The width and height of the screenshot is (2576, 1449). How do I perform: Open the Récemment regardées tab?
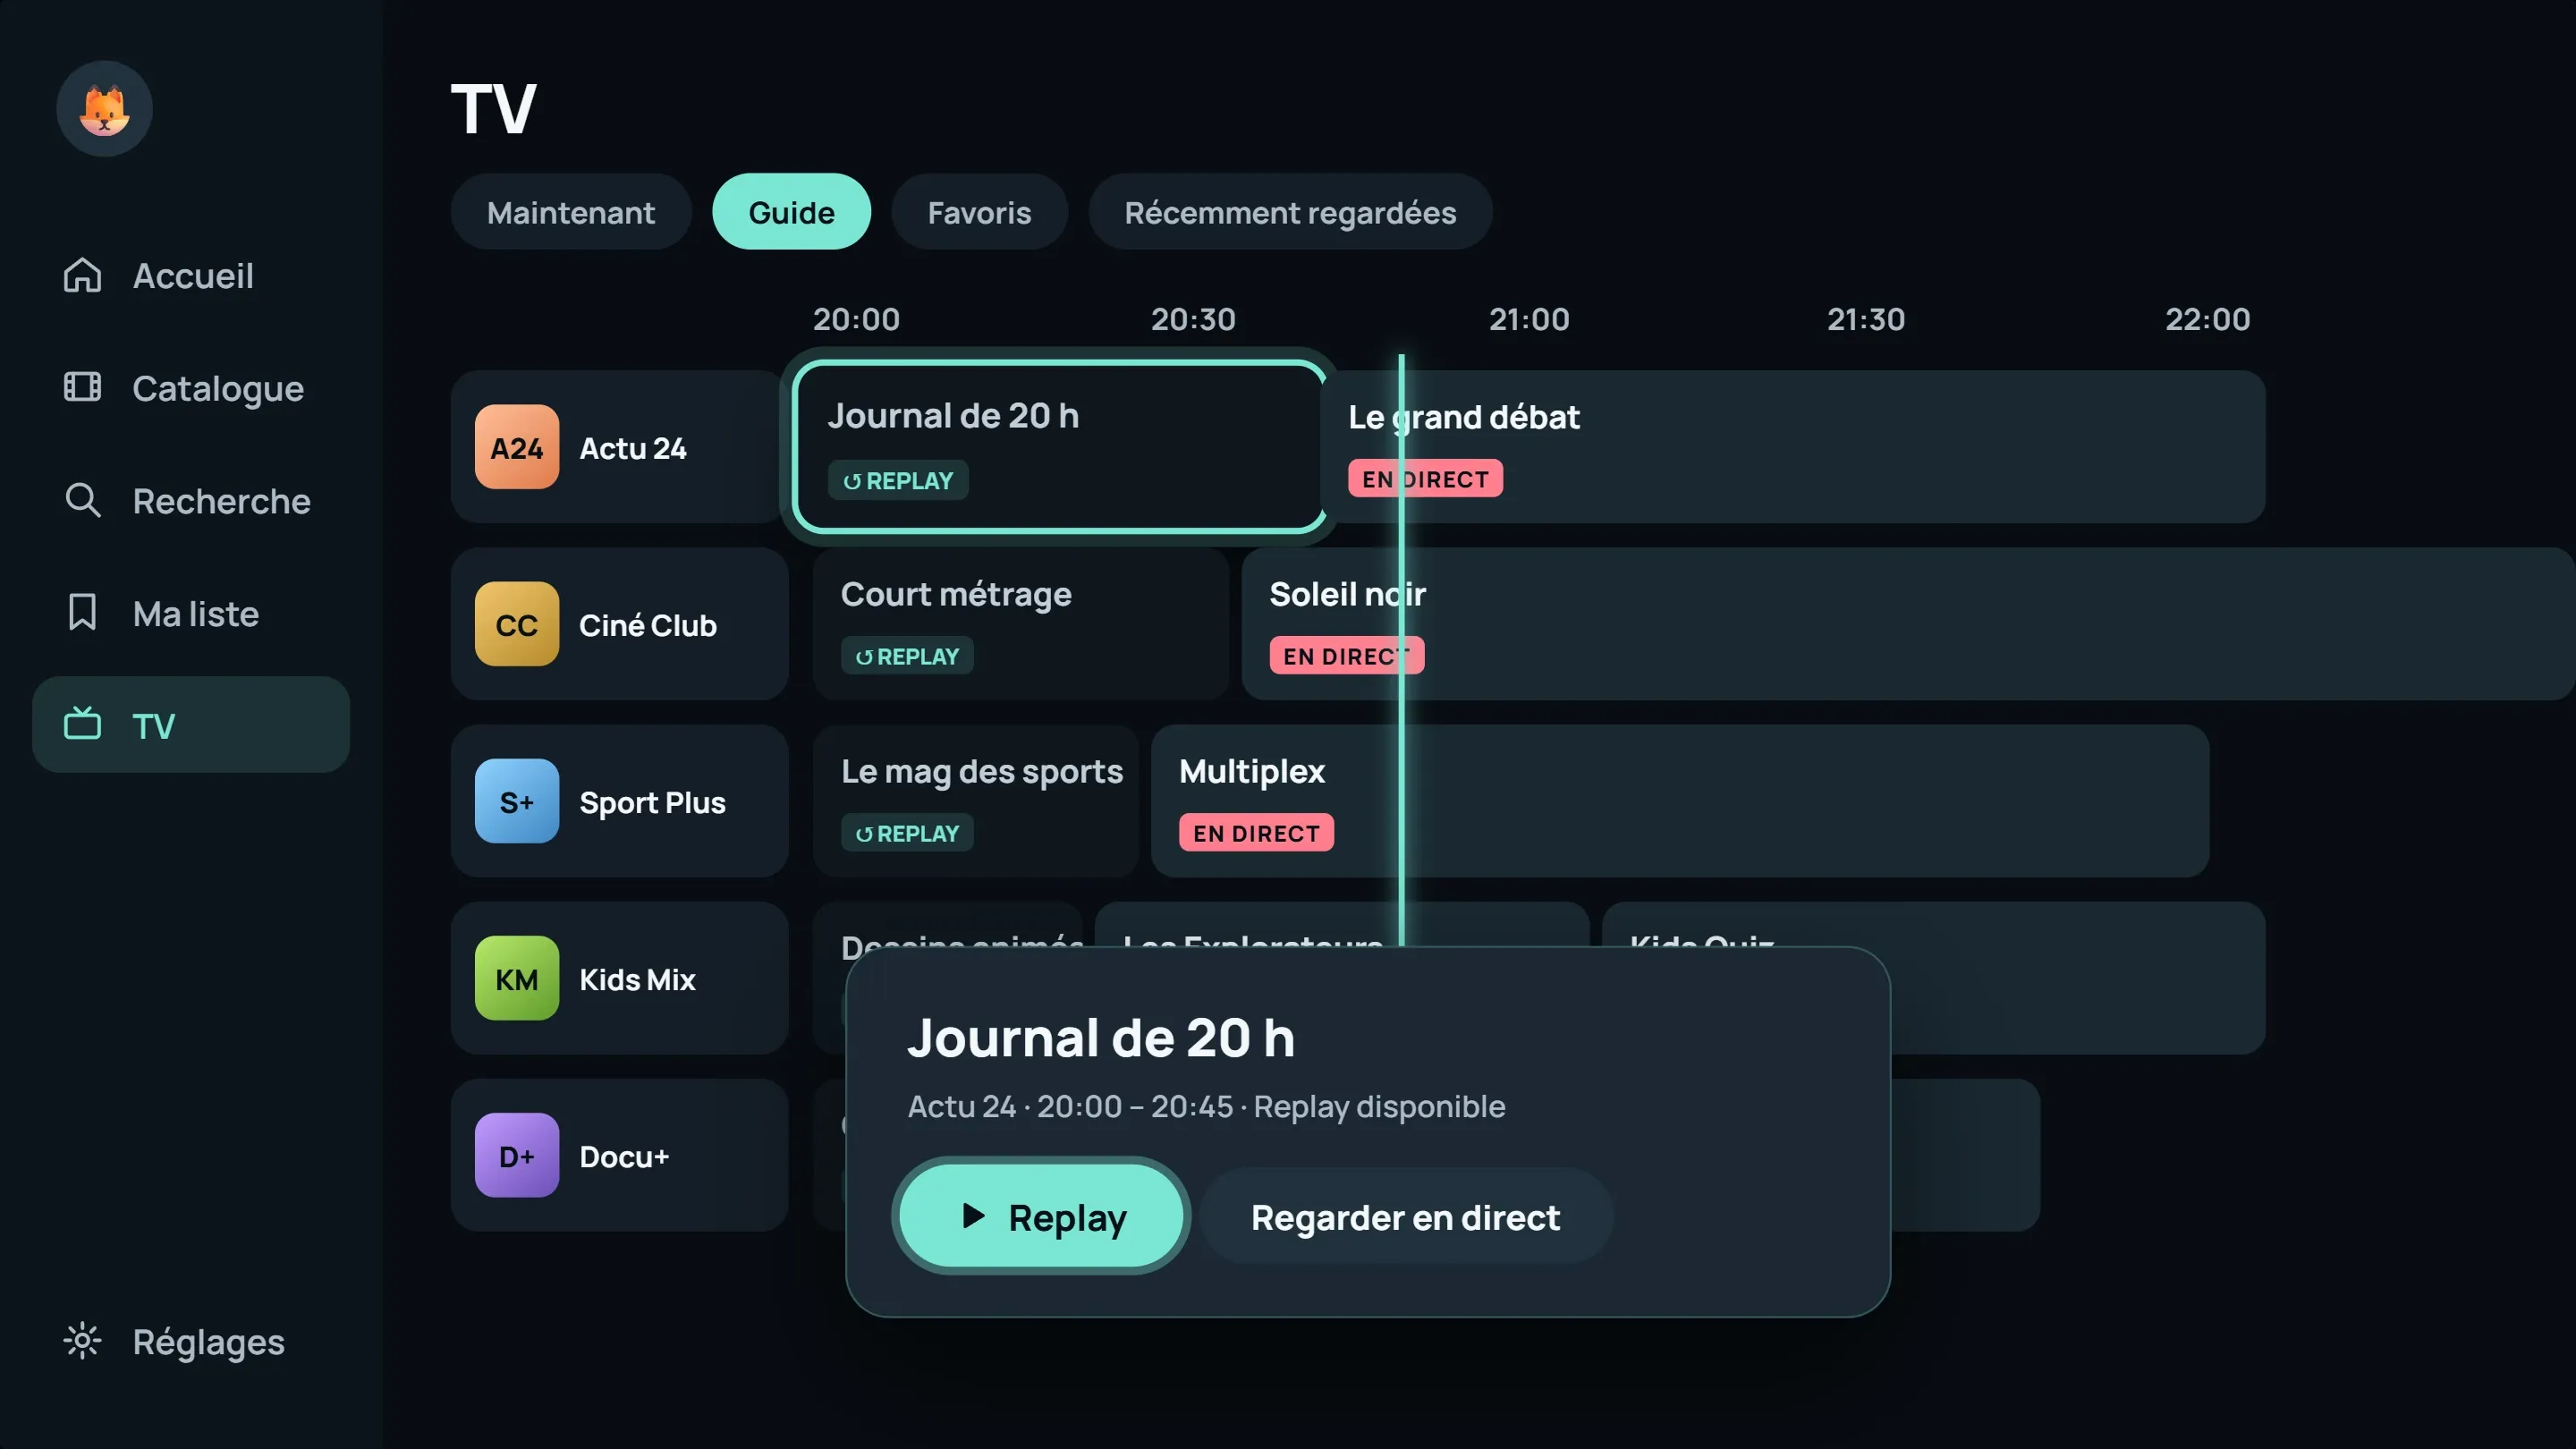(x=1290, y=212)
